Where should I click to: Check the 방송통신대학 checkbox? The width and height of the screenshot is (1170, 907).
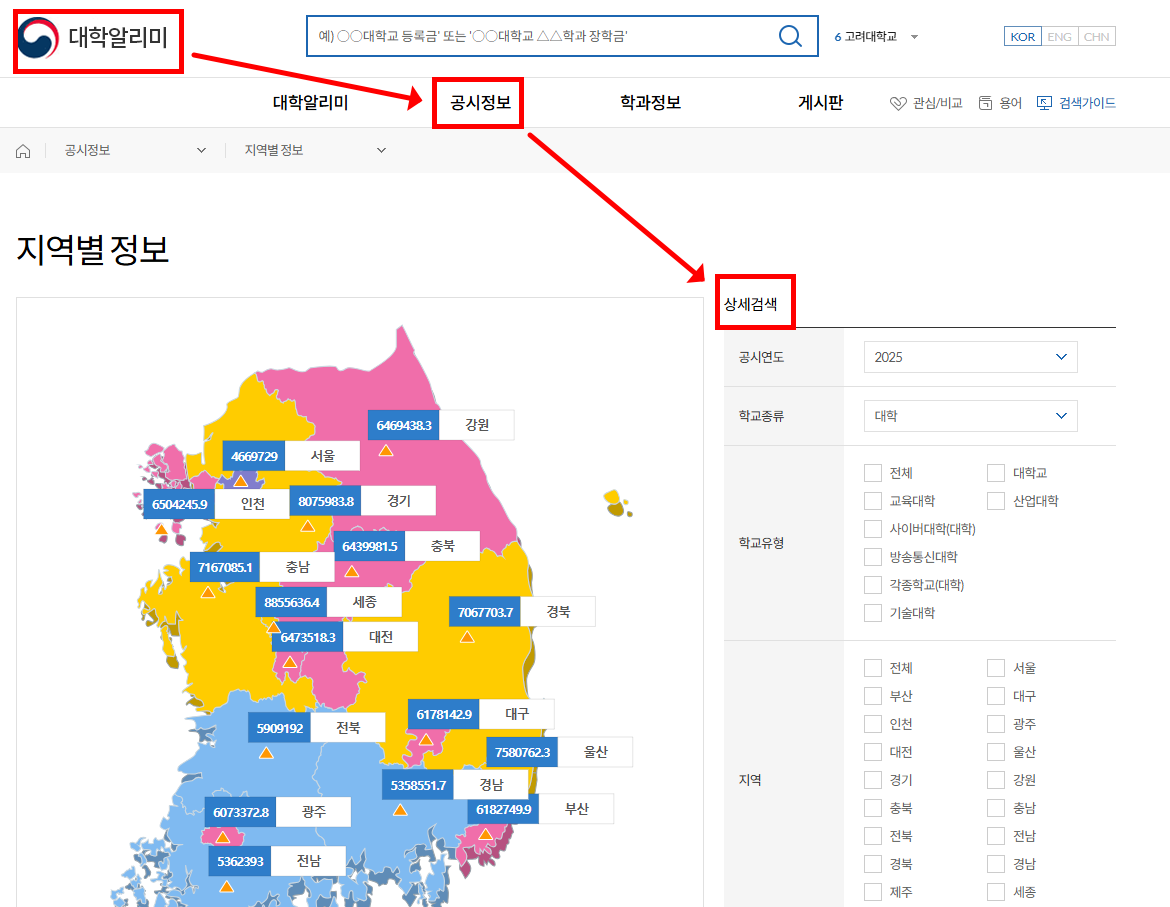pos(872,557)
